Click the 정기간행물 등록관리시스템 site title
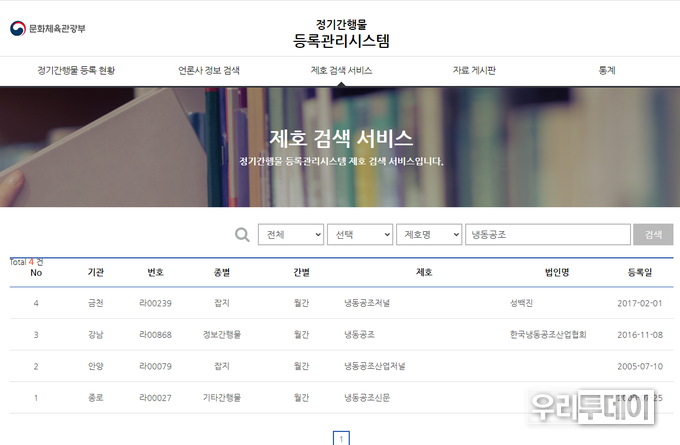The width and height of the screenshot is (680, 445). coord(341,33)
